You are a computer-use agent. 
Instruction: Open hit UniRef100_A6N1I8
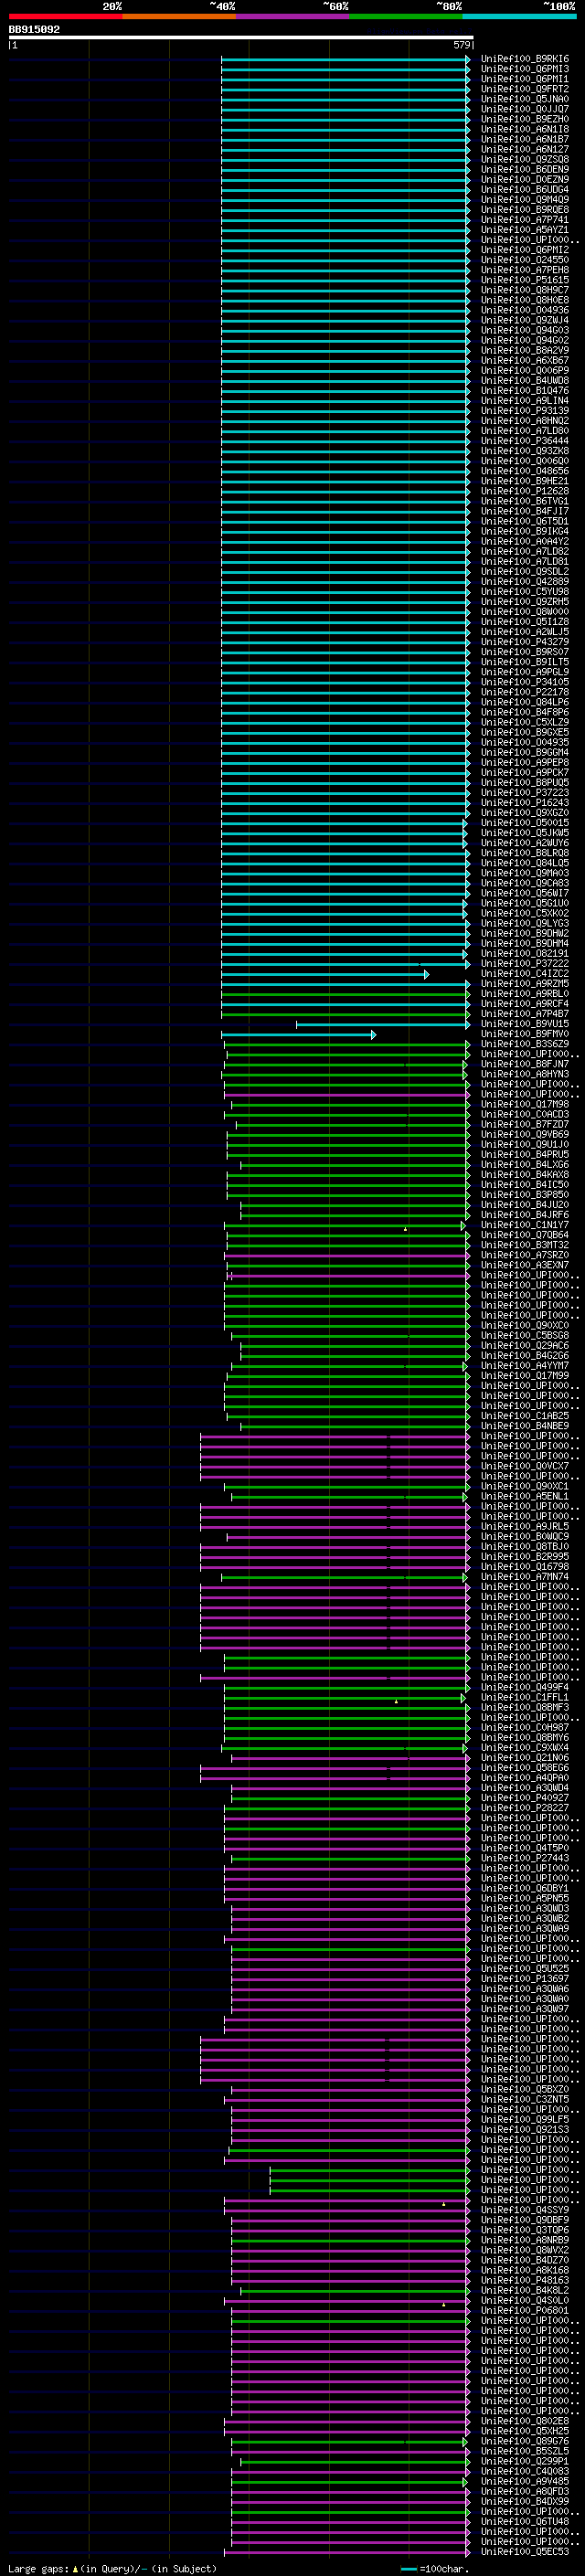coord(525,129)
